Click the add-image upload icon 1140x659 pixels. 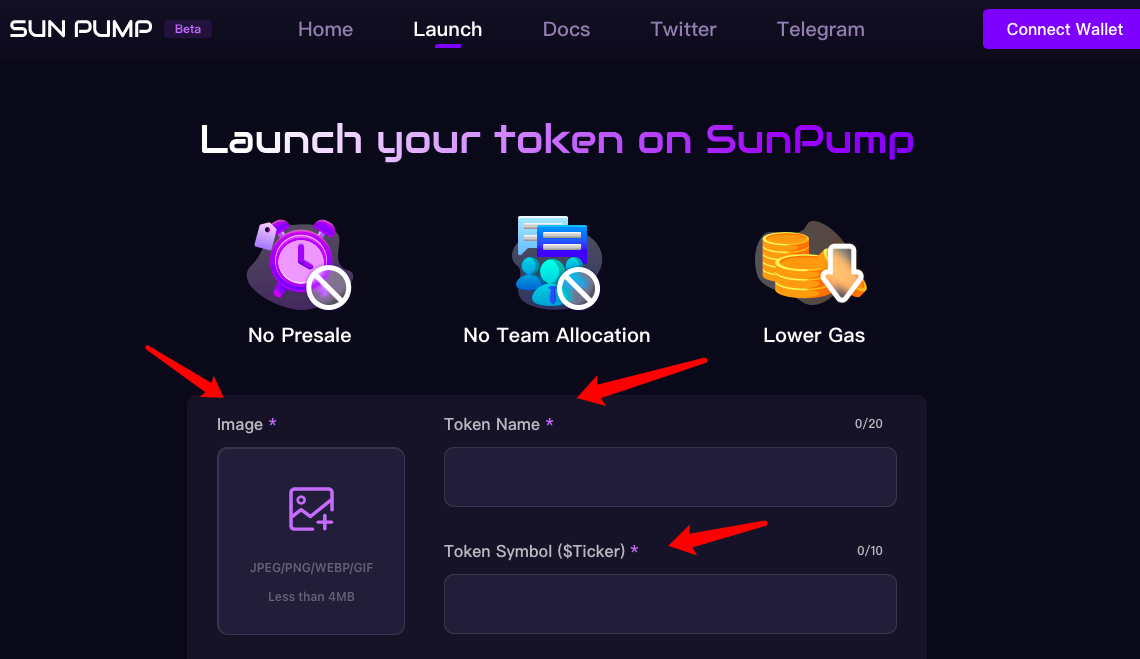point(310,508)
